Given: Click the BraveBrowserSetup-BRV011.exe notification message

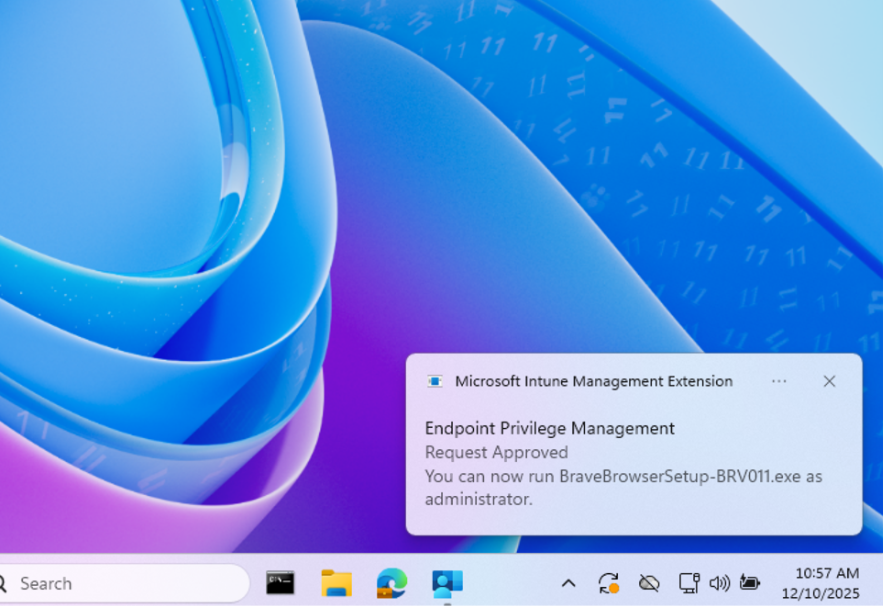Looking at the screenshot, I should point(623,477).
